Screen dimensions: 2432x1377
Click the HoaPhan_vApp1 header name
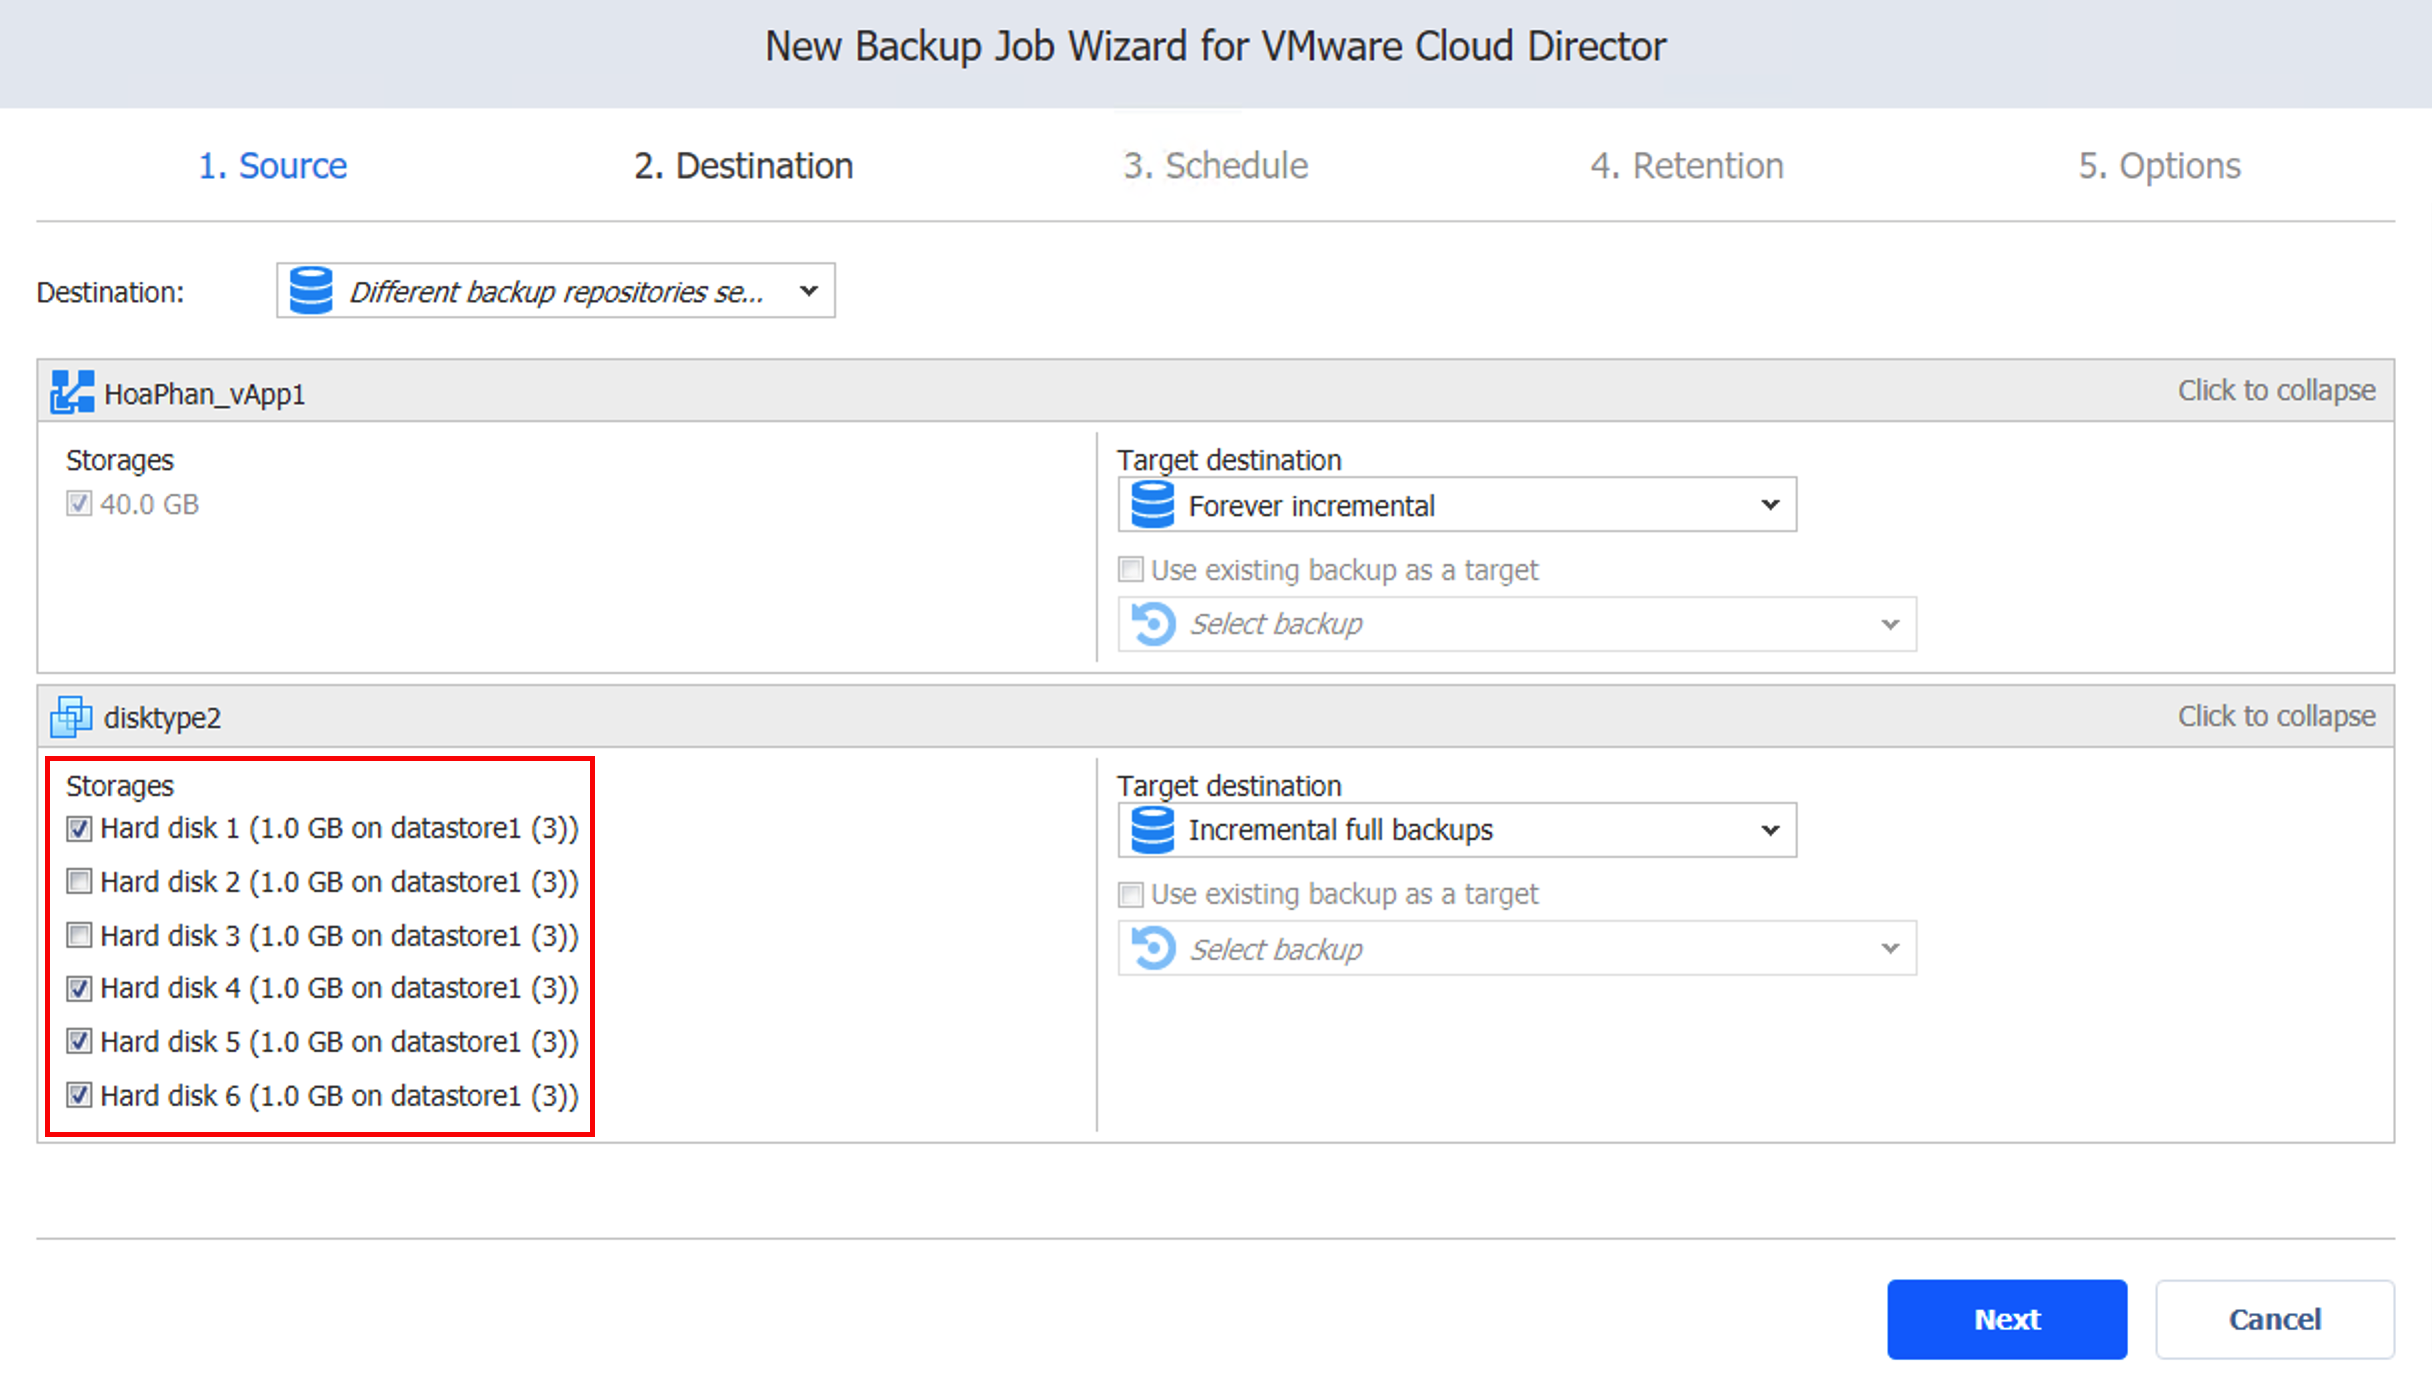click(x=204, y=394)
